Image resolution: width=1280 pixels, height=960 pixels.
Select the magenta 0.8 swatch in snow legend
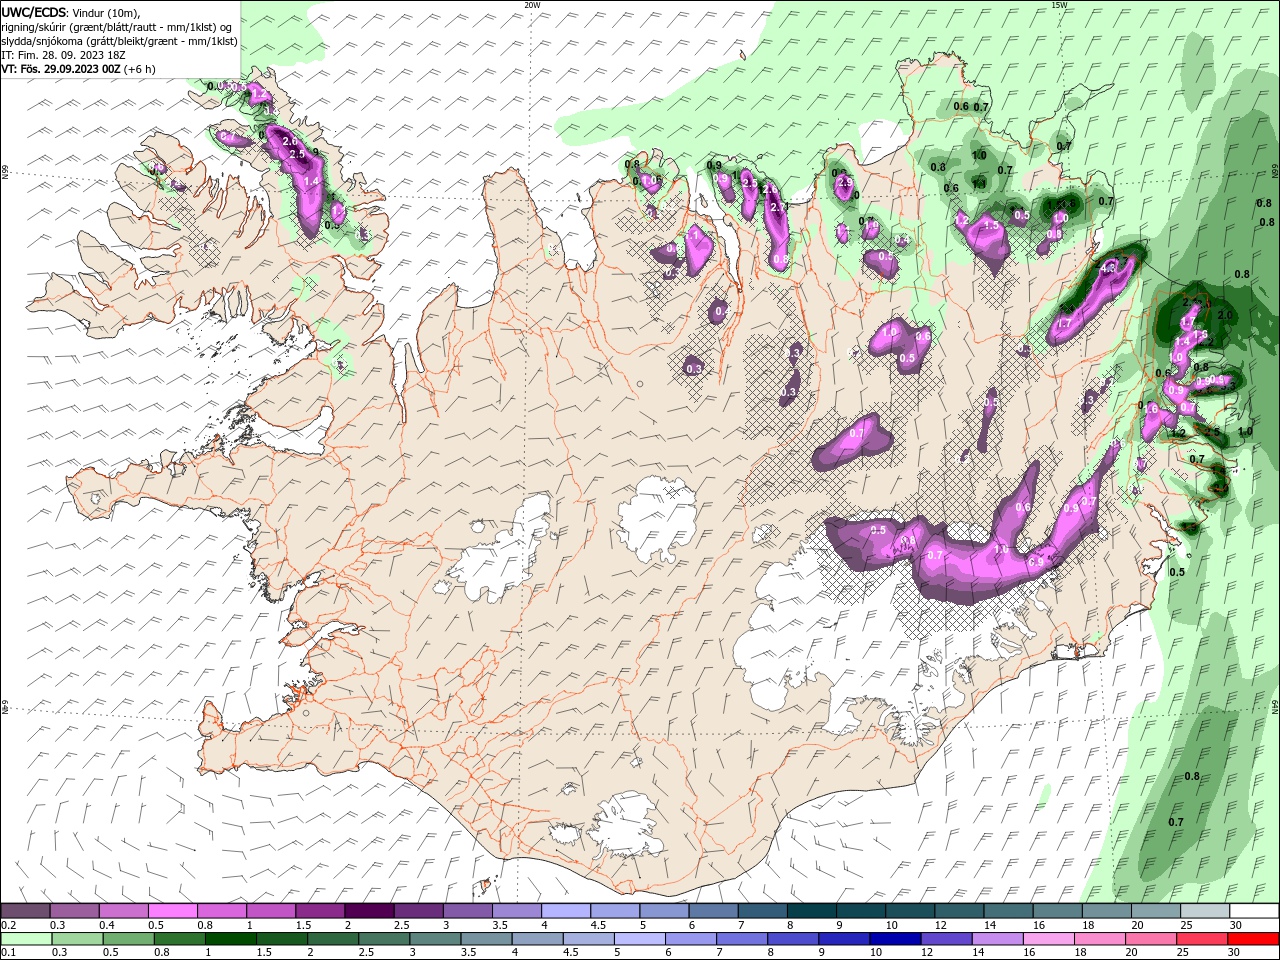point(222,911)
